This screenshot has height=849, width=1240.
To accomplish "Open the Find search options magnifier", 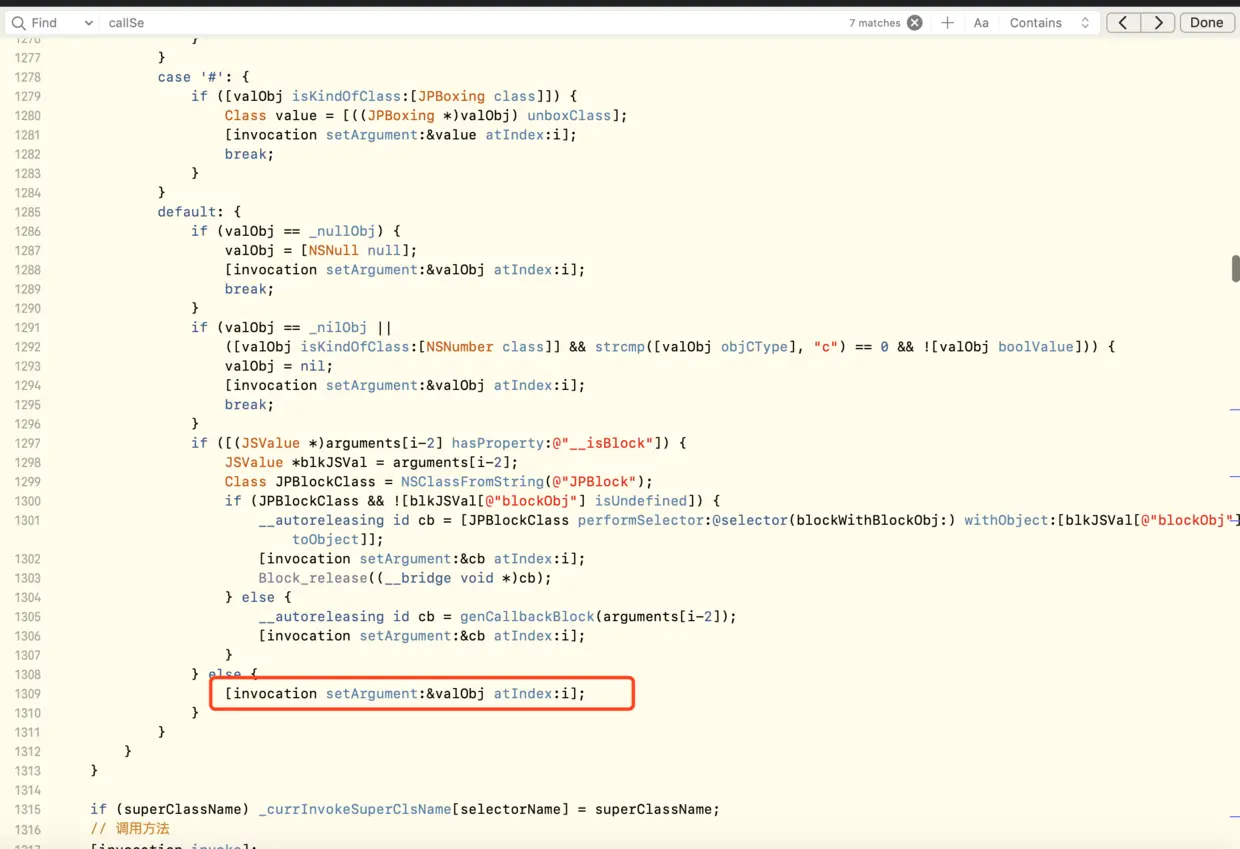I will [18, 23].
